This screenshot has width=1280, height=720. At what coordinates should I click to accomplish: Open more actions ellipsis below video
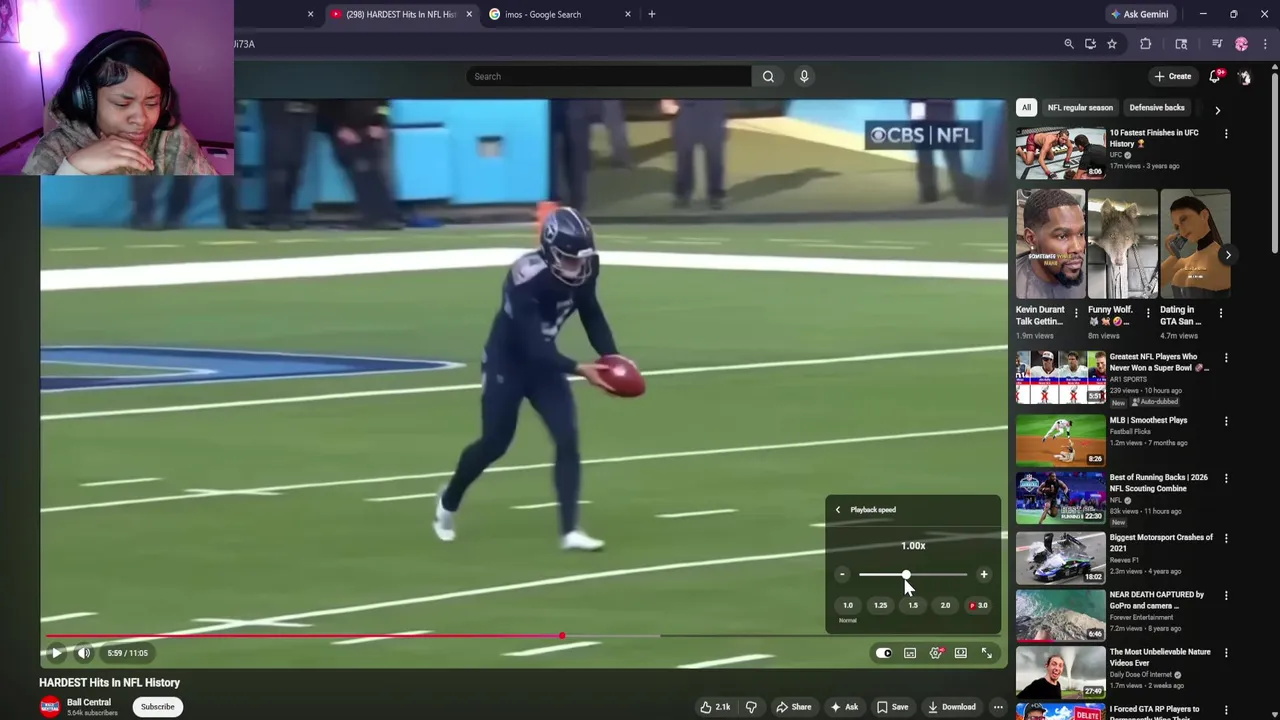[998, 707]
